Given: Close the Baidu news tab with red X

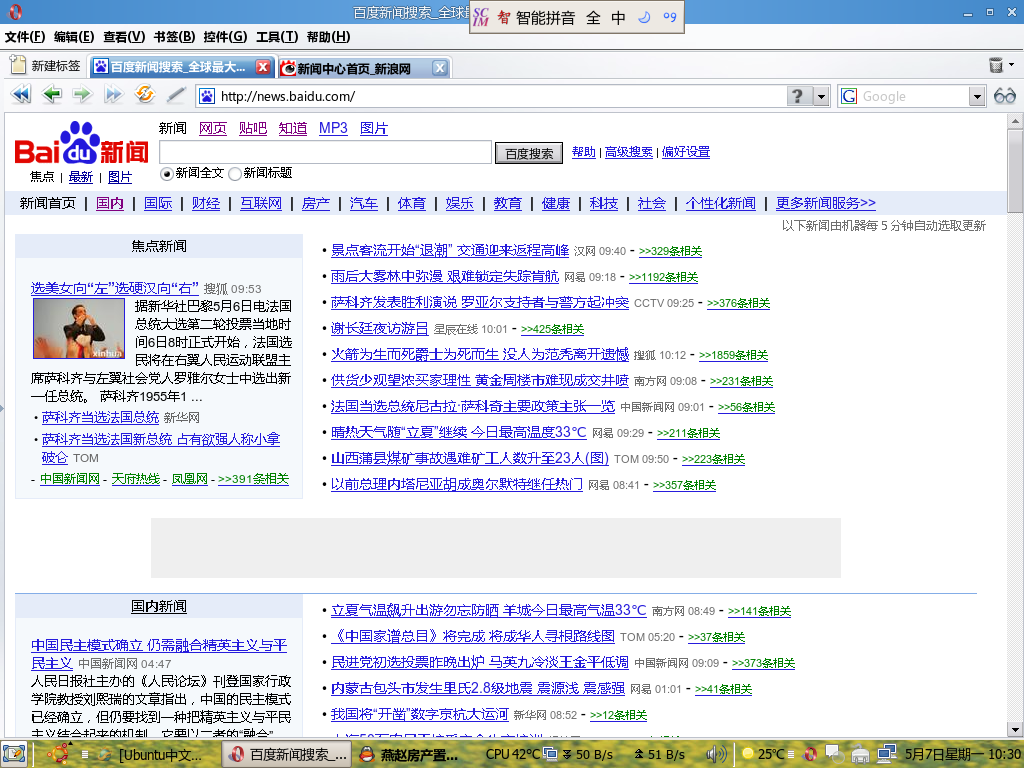Looking at the screenshot, I should point(263,67).
